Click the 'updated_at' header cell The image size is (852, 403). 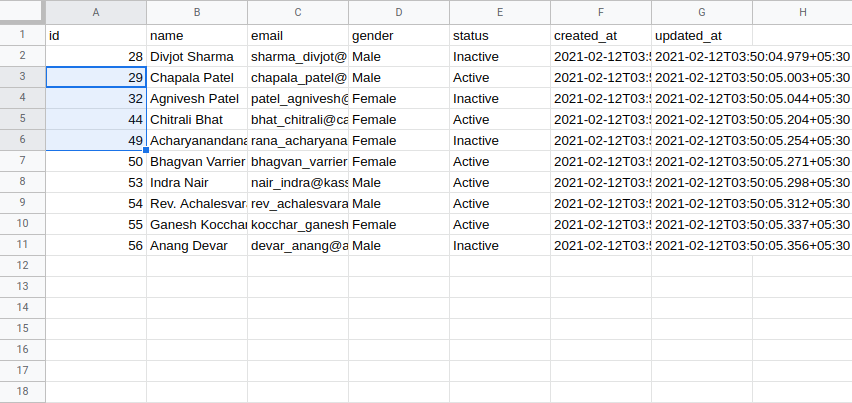click(x=702, y=35)
